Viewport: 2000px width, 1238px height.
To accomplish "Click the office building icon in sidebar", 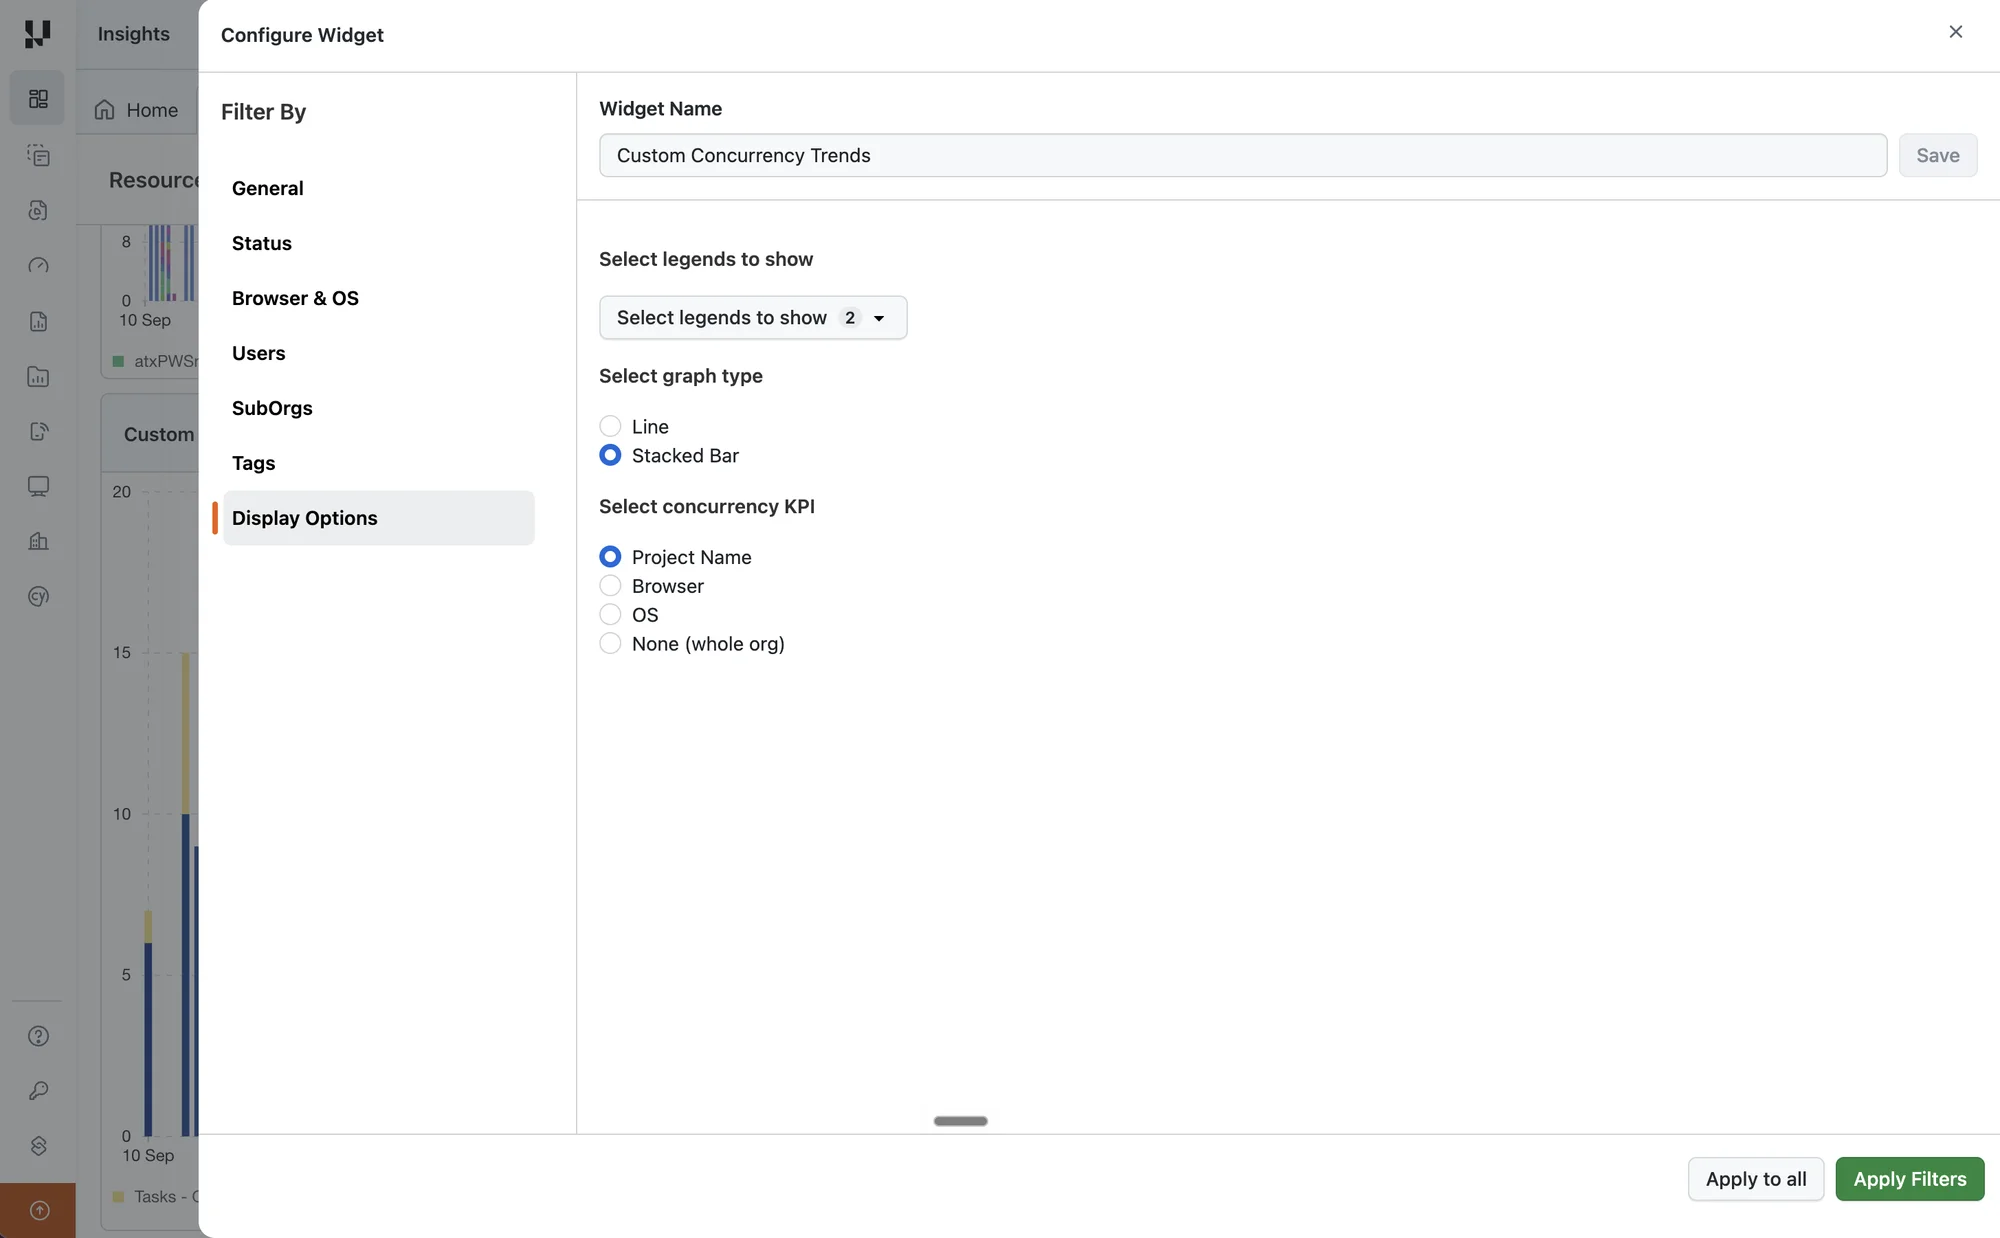I will (x=38, y=541).
